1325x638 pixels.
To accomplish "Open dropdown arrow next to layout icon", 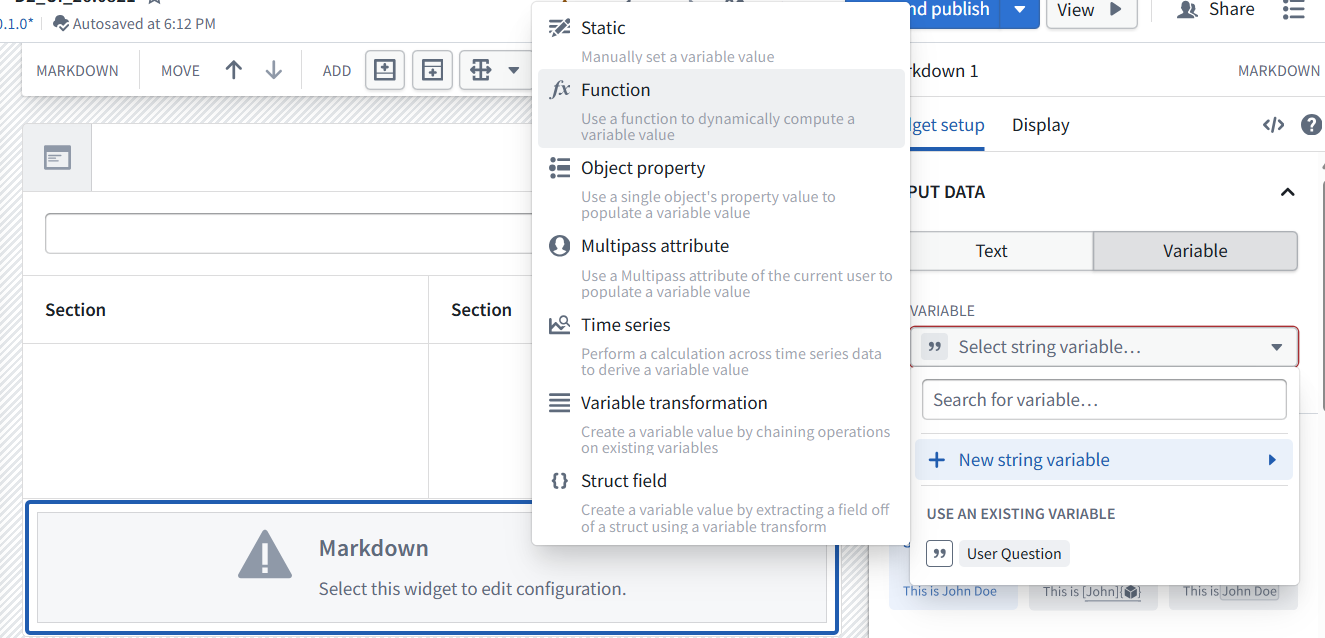I will tap(514, 70).
